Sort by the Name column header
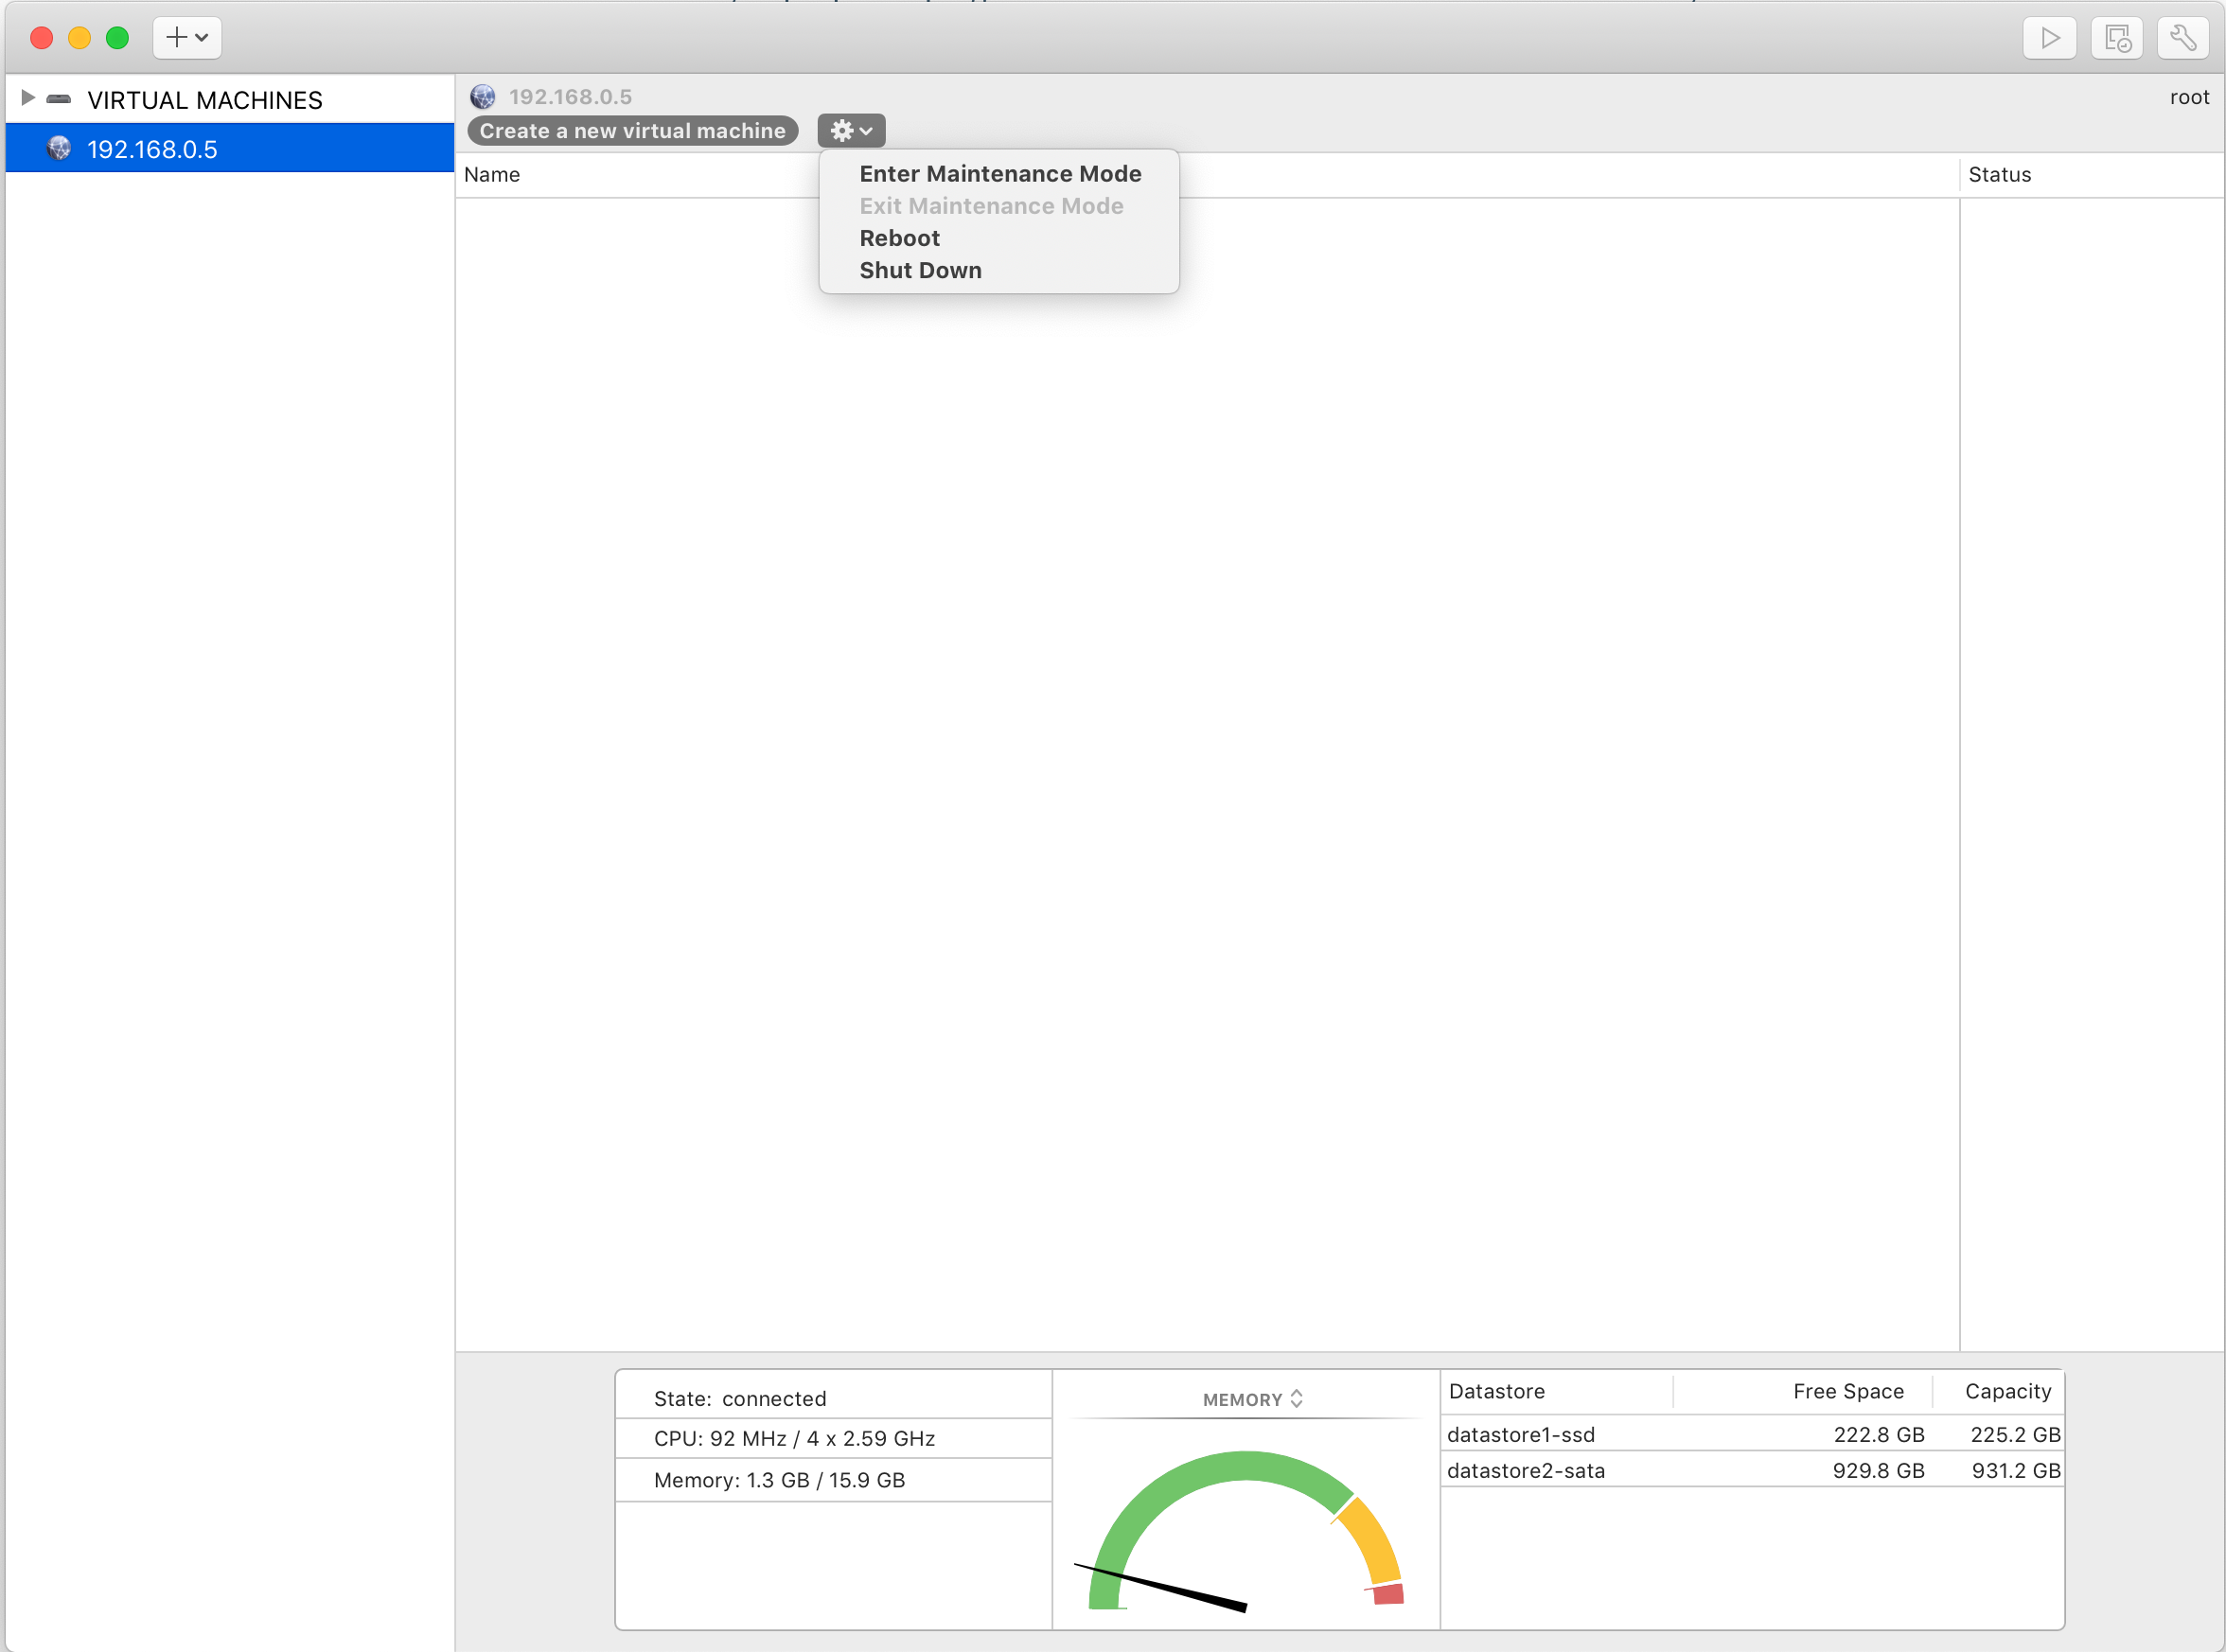 point(492,175)
